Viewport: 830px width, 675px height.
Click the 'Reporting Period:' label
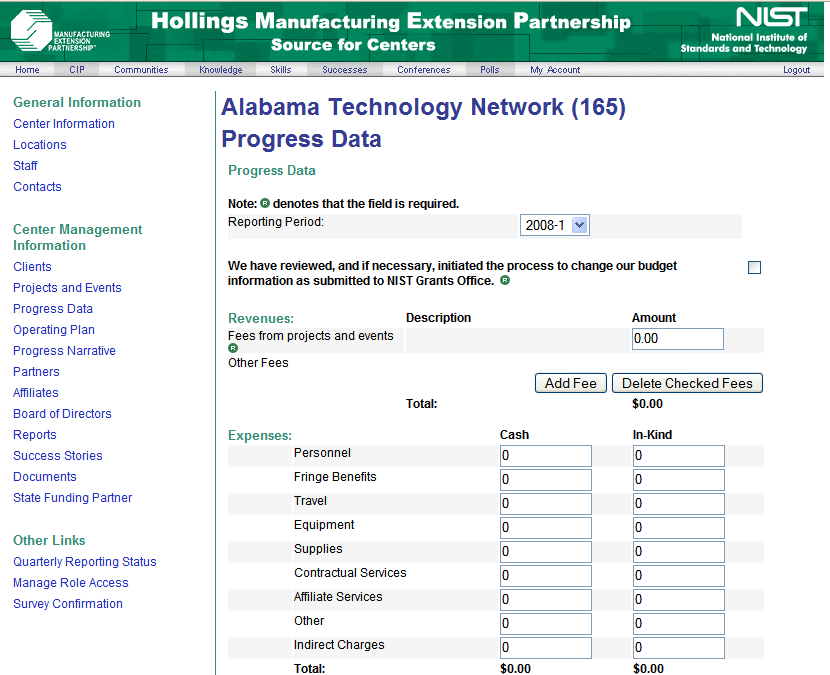[x=276, y=222]
